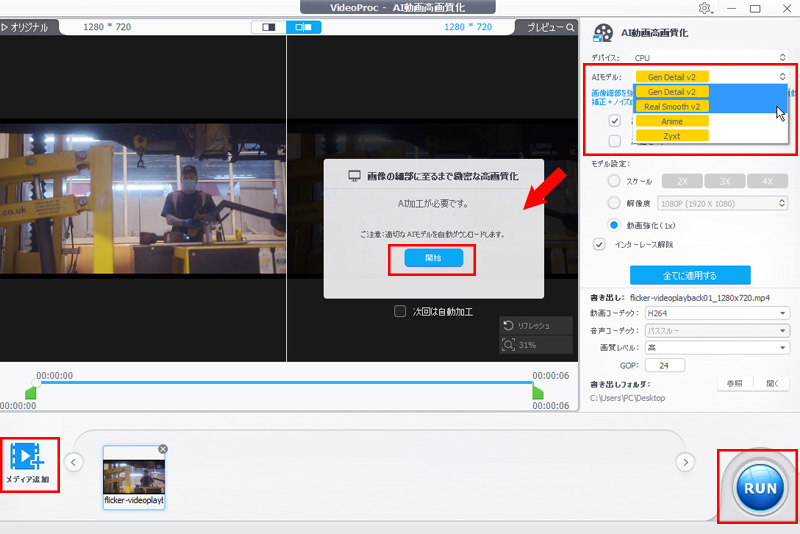The width and height of the screenshot is (800, 534).
Task: Switch to the side-by-side comparison view icon
Action: (x=303, y=27)
